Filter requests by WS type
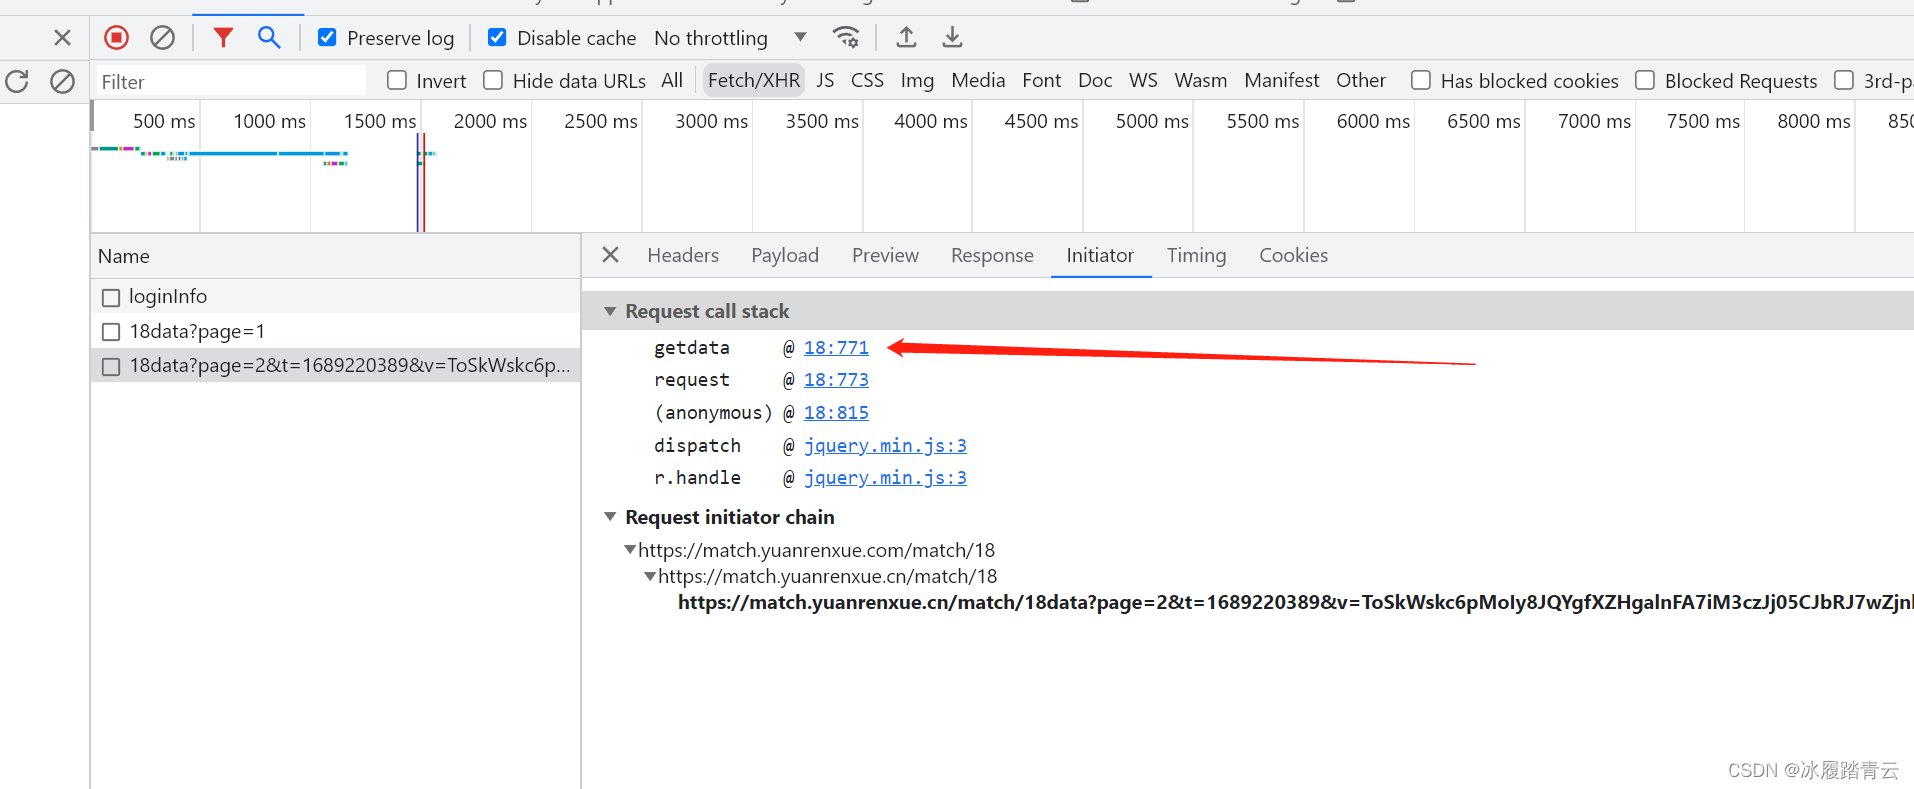 (x=1143, y=80)
